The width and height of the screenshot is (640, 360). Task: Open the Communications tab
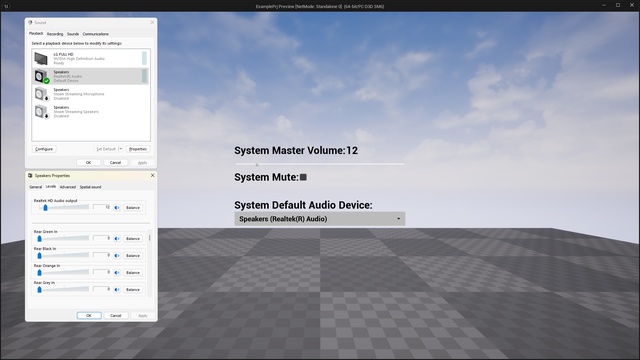coord(96,34)
